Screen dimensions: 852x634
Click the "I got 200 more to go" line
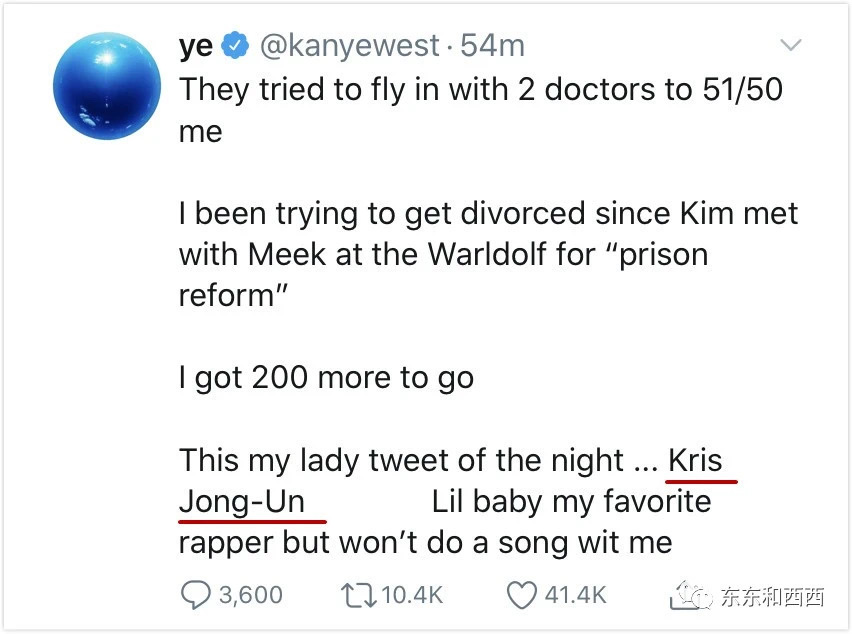pos(326,378)
